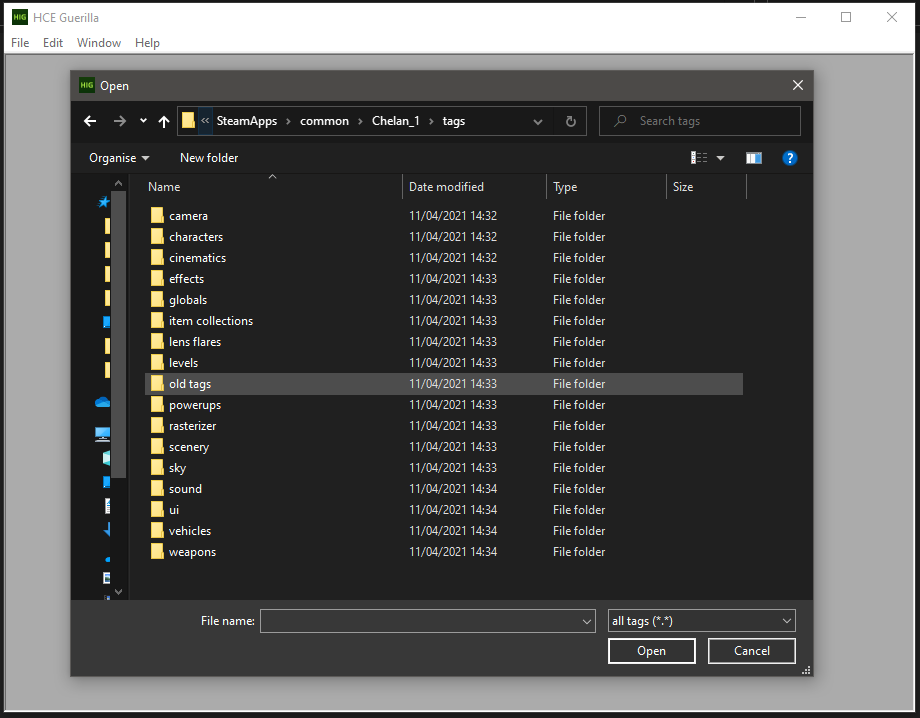Select the cinematics folder icon

pyautogui.click(x=157, y=258)
